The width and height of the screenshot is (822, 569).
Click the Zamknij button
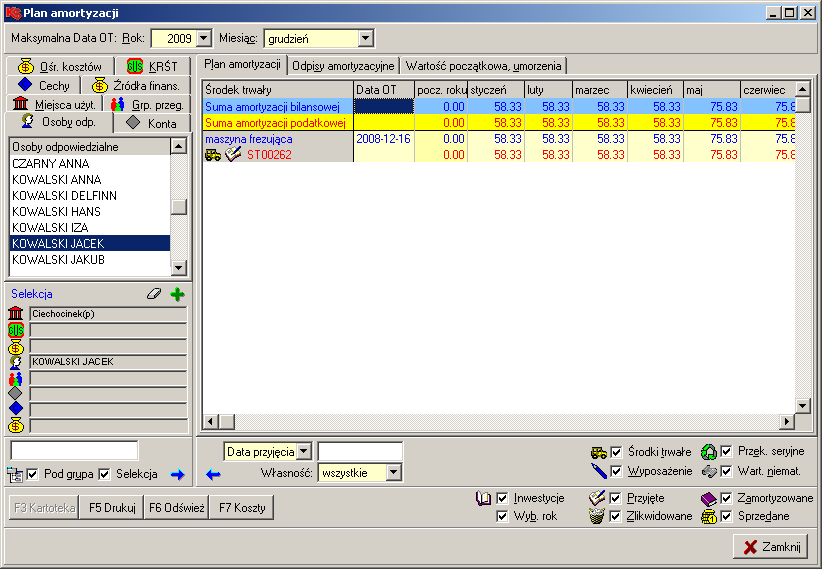(771, 546)
